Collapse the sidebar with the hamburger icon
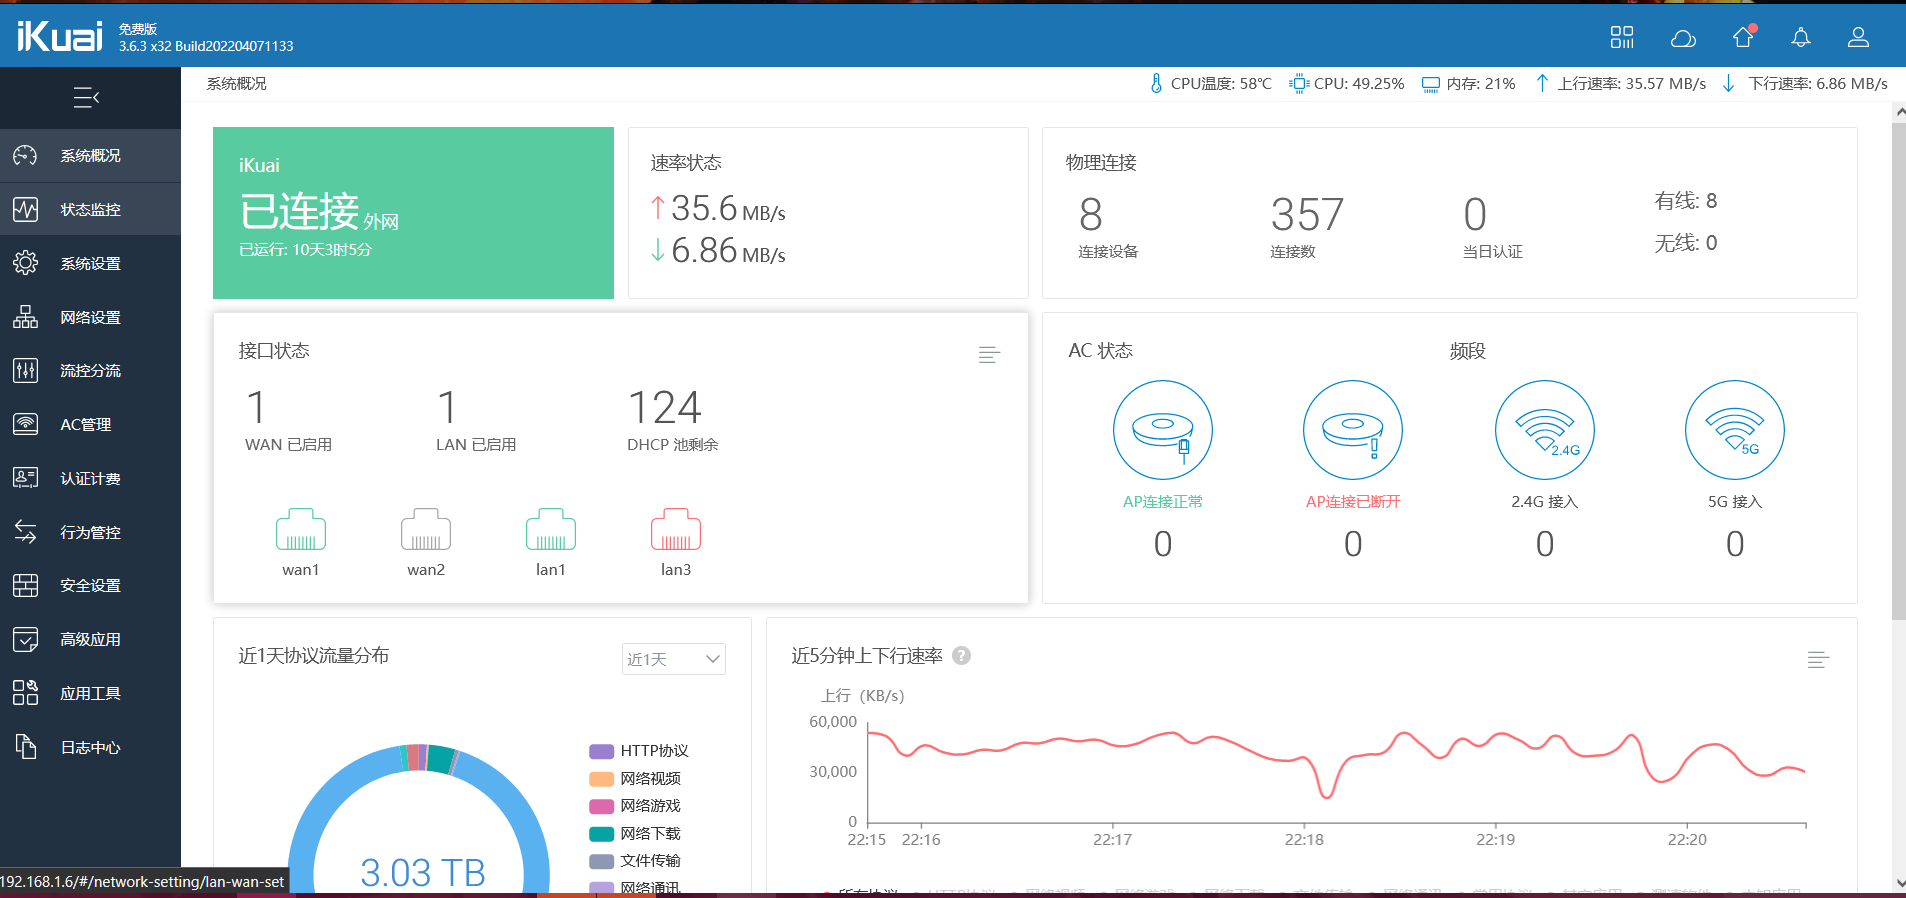The image size is (1906, 898). [87, 97]
